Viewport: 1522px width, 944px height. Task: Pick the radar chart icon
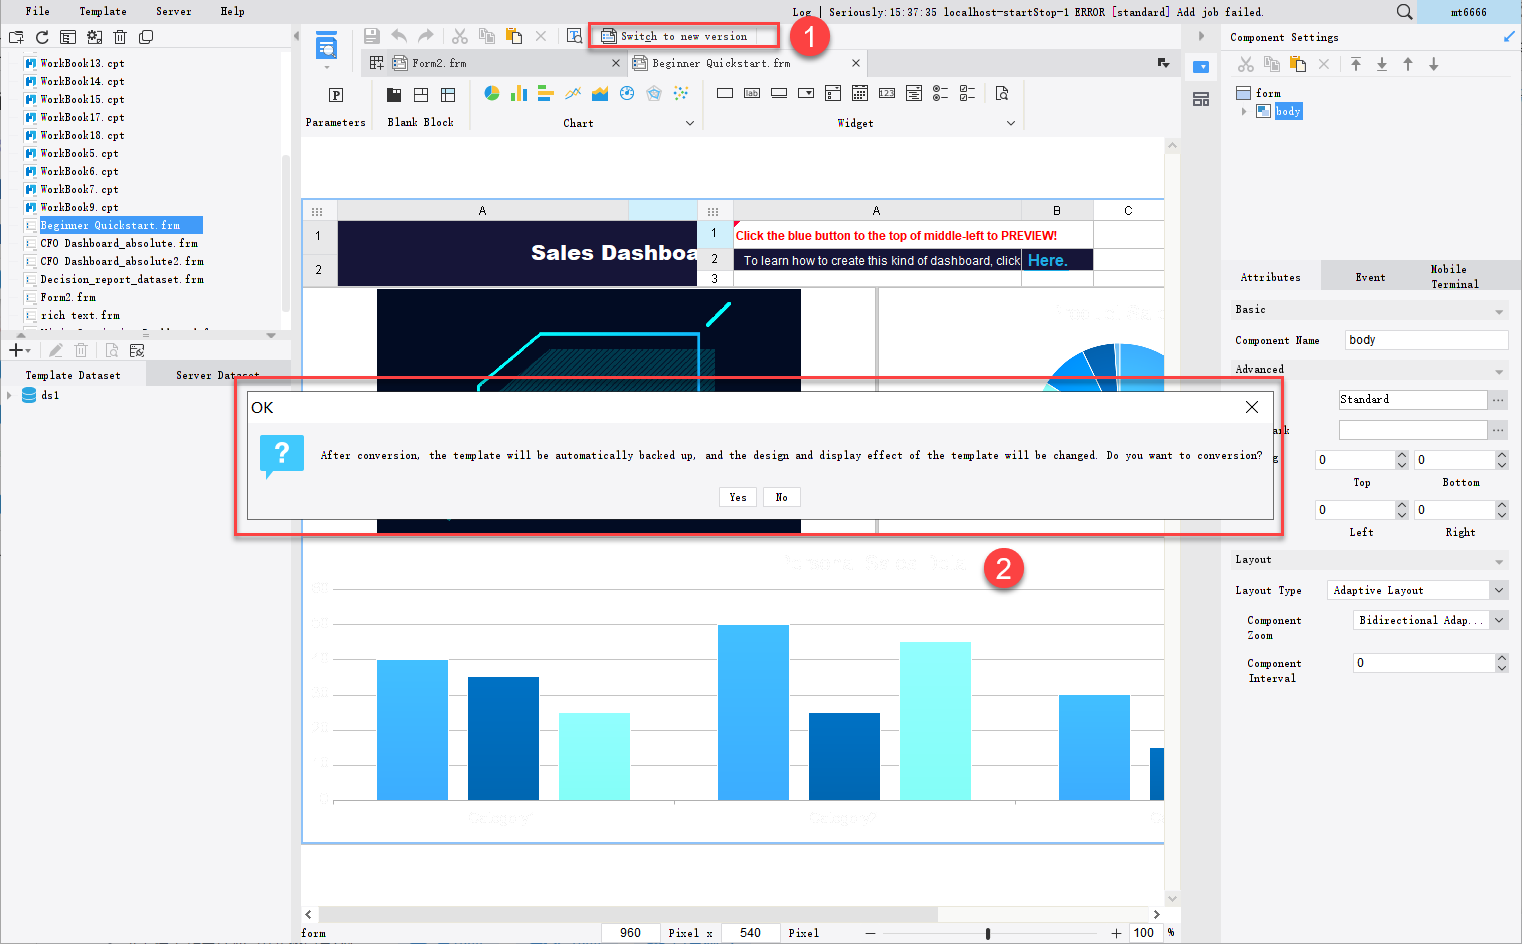pos(654,93)
